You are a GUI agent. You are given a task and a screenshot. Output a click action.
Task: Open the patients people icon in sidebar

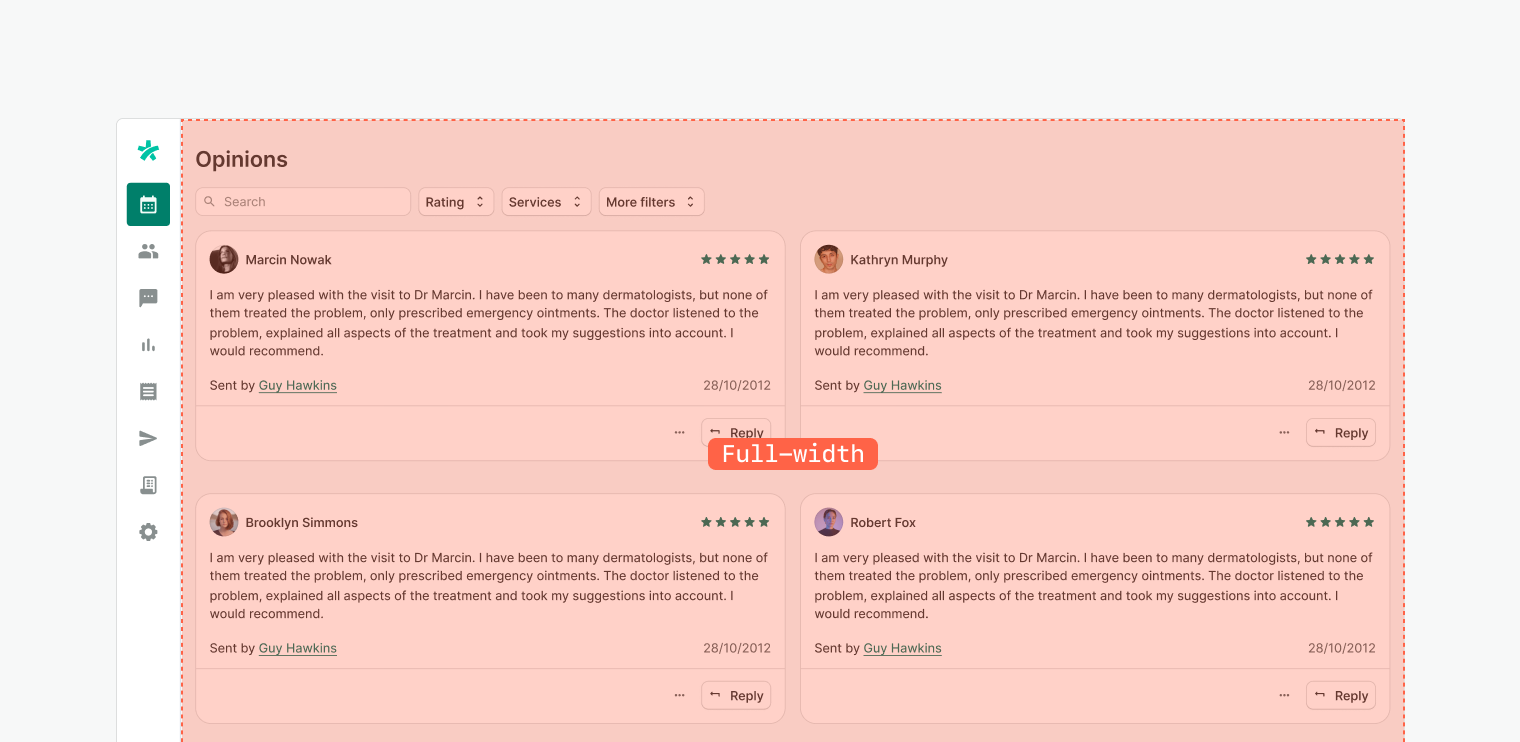tap(148, 251)
